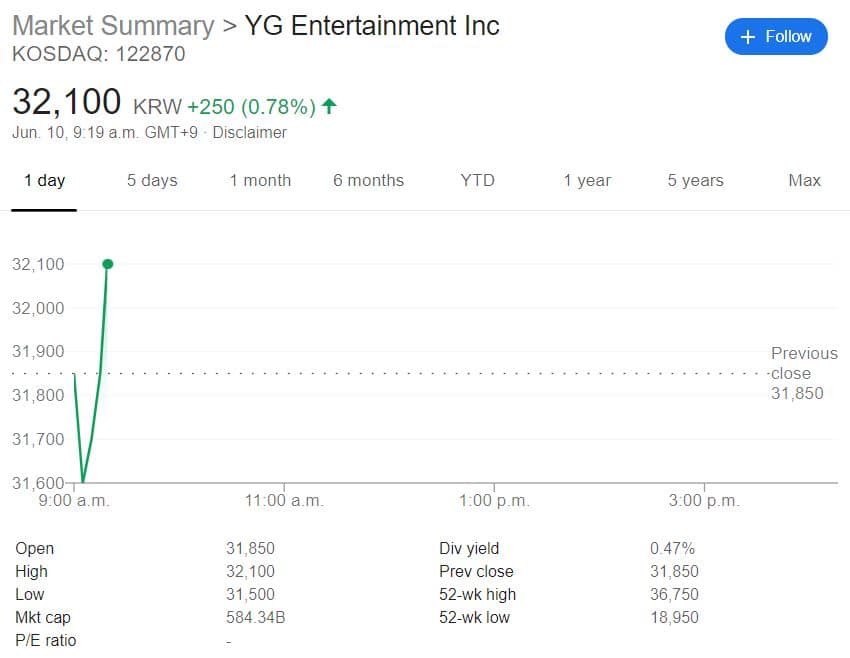850x658 pixels.
Task: Click the Follow button
Action: 776,37
